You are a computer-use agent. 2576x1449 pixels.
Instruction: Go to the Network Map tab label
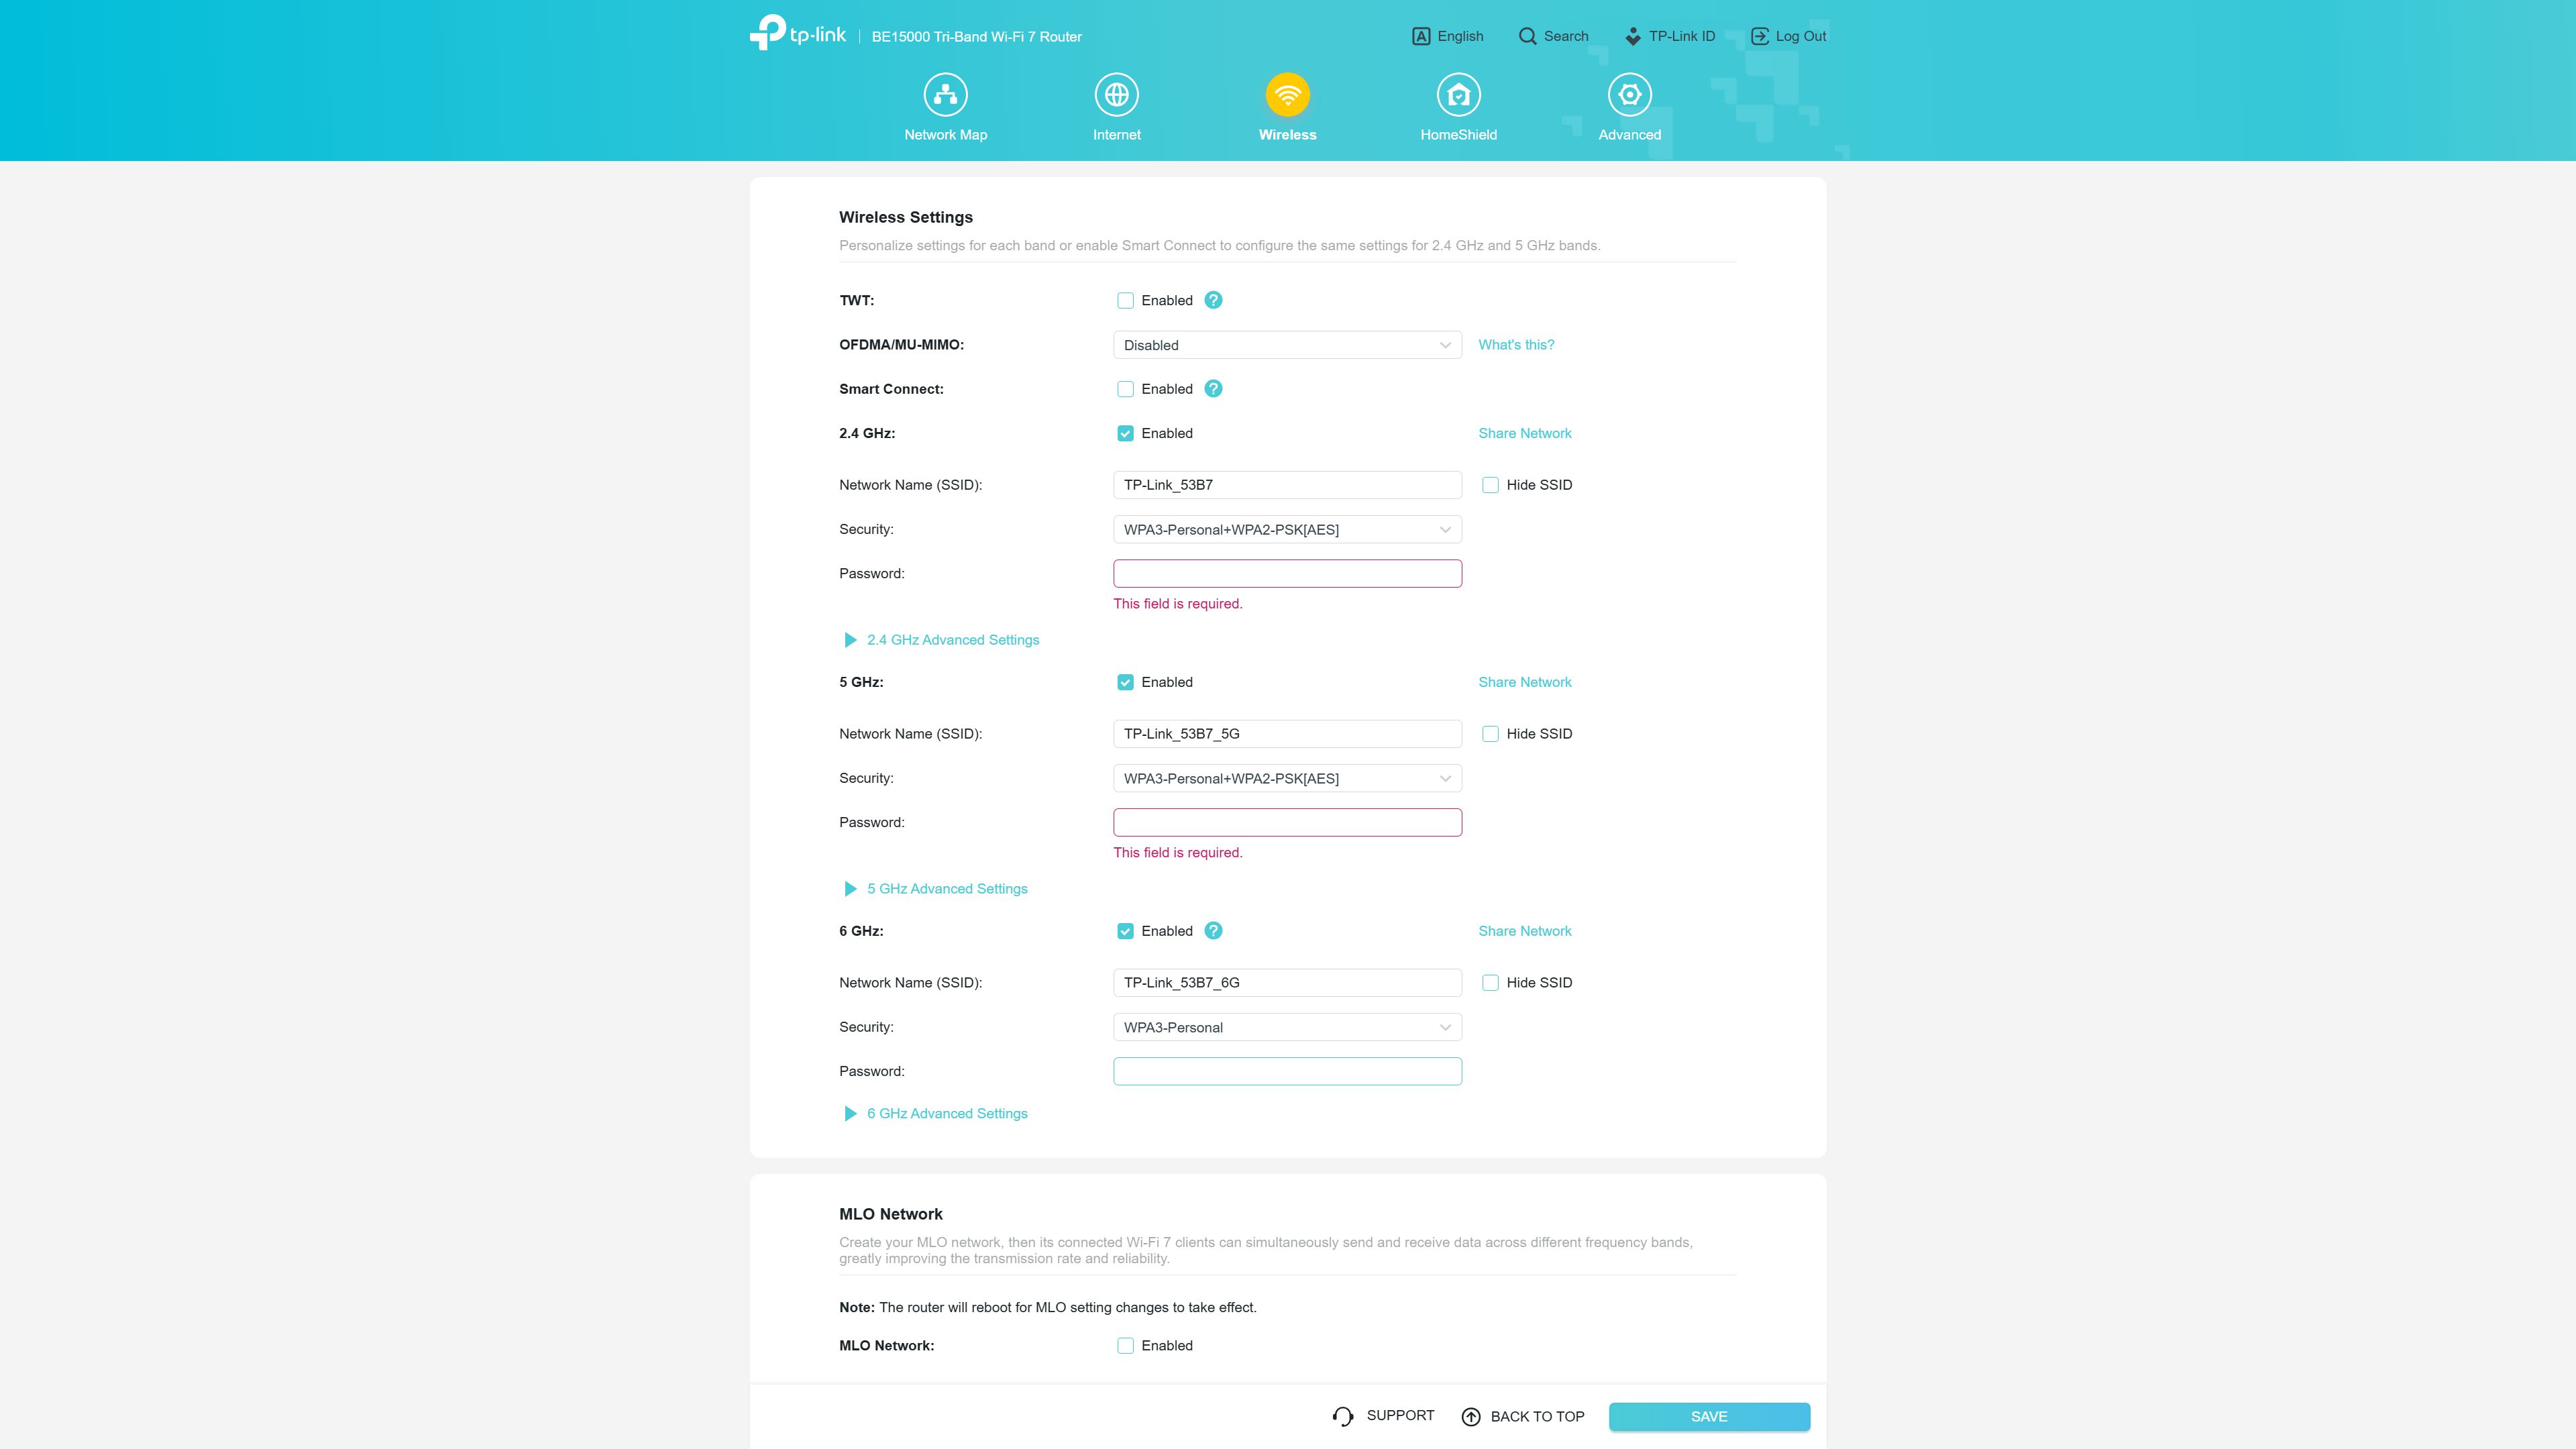click(945, 135)
